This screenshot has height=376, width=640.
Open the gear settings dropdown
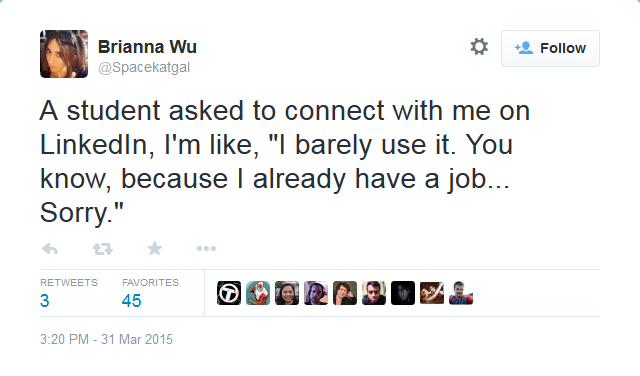(x=479, y=47)
